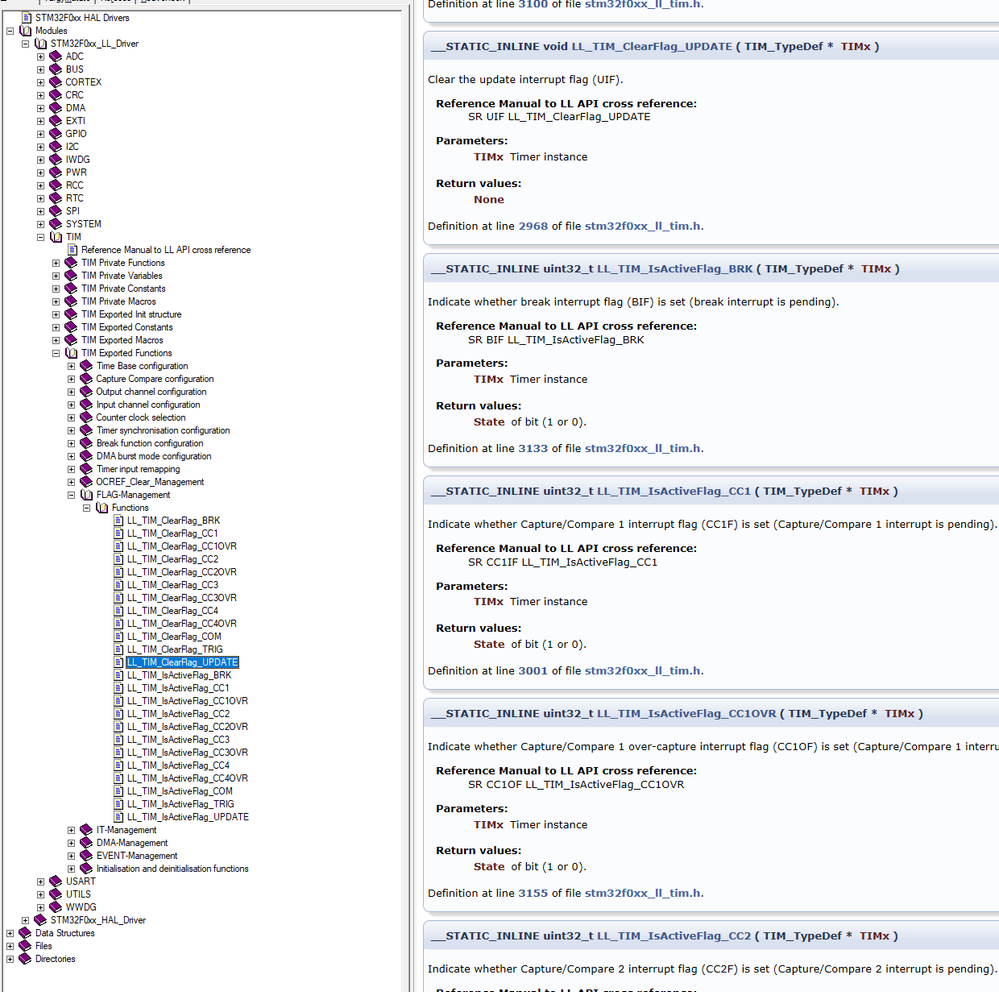Expand the DMA-Management node
Viewport: 999px width, 992px height.
point(71,843)
